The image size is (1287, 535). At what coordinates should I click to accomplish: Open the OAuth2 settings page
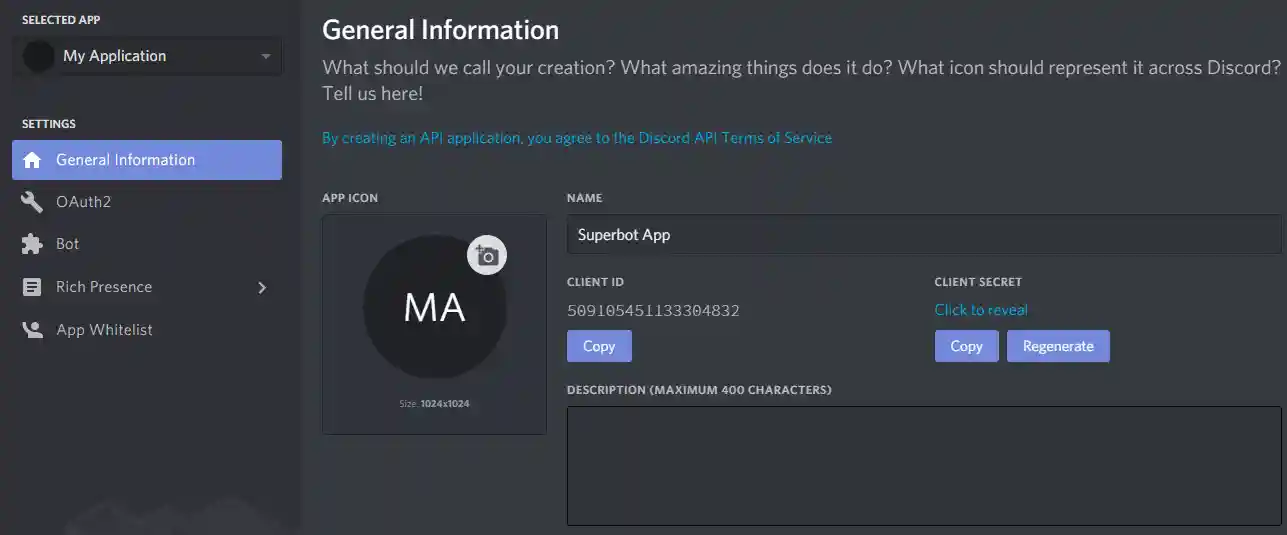point(83,202)
